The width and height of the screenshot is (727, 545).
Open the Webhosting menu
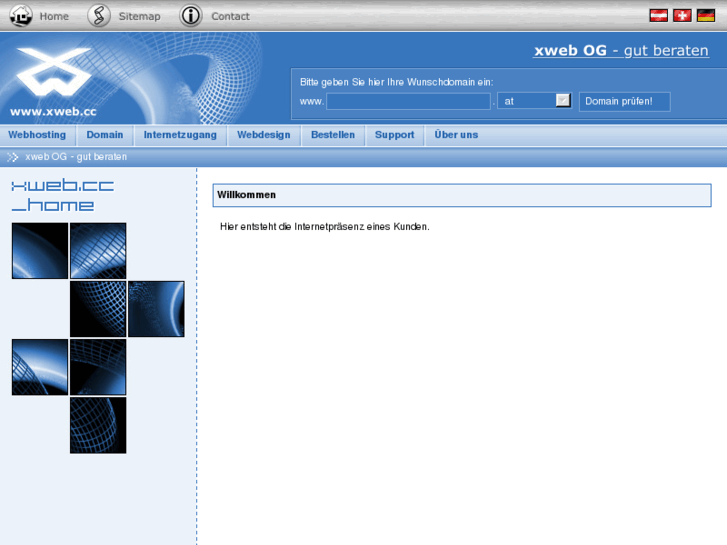pos(37,135)
